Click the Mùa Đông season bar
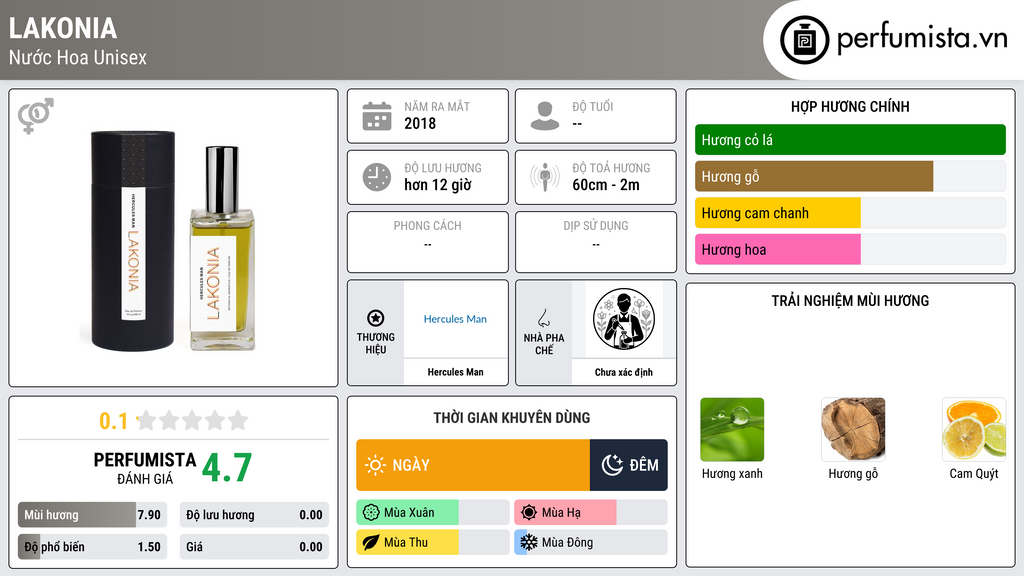 click(x=590, y=542)
